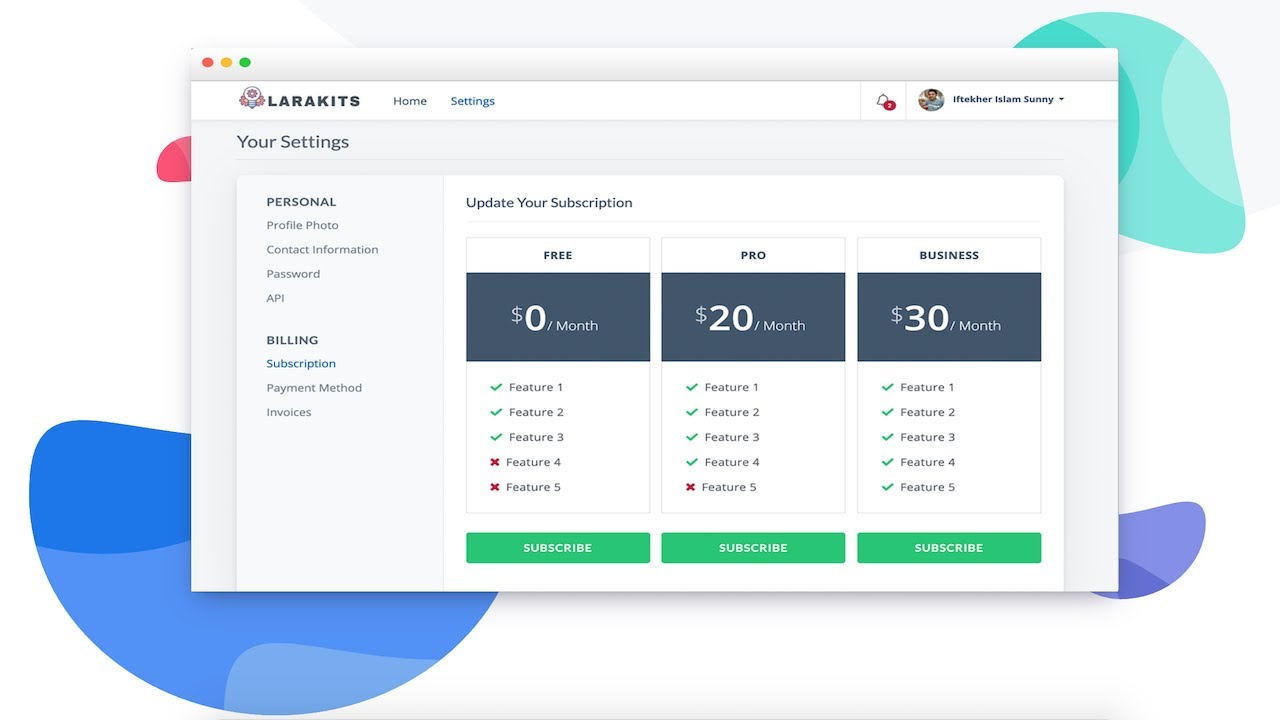Image resolution: width=1280 pixels, height=720 pixels.
Task: Go to the Home nav item
Action: pos(410,101)
